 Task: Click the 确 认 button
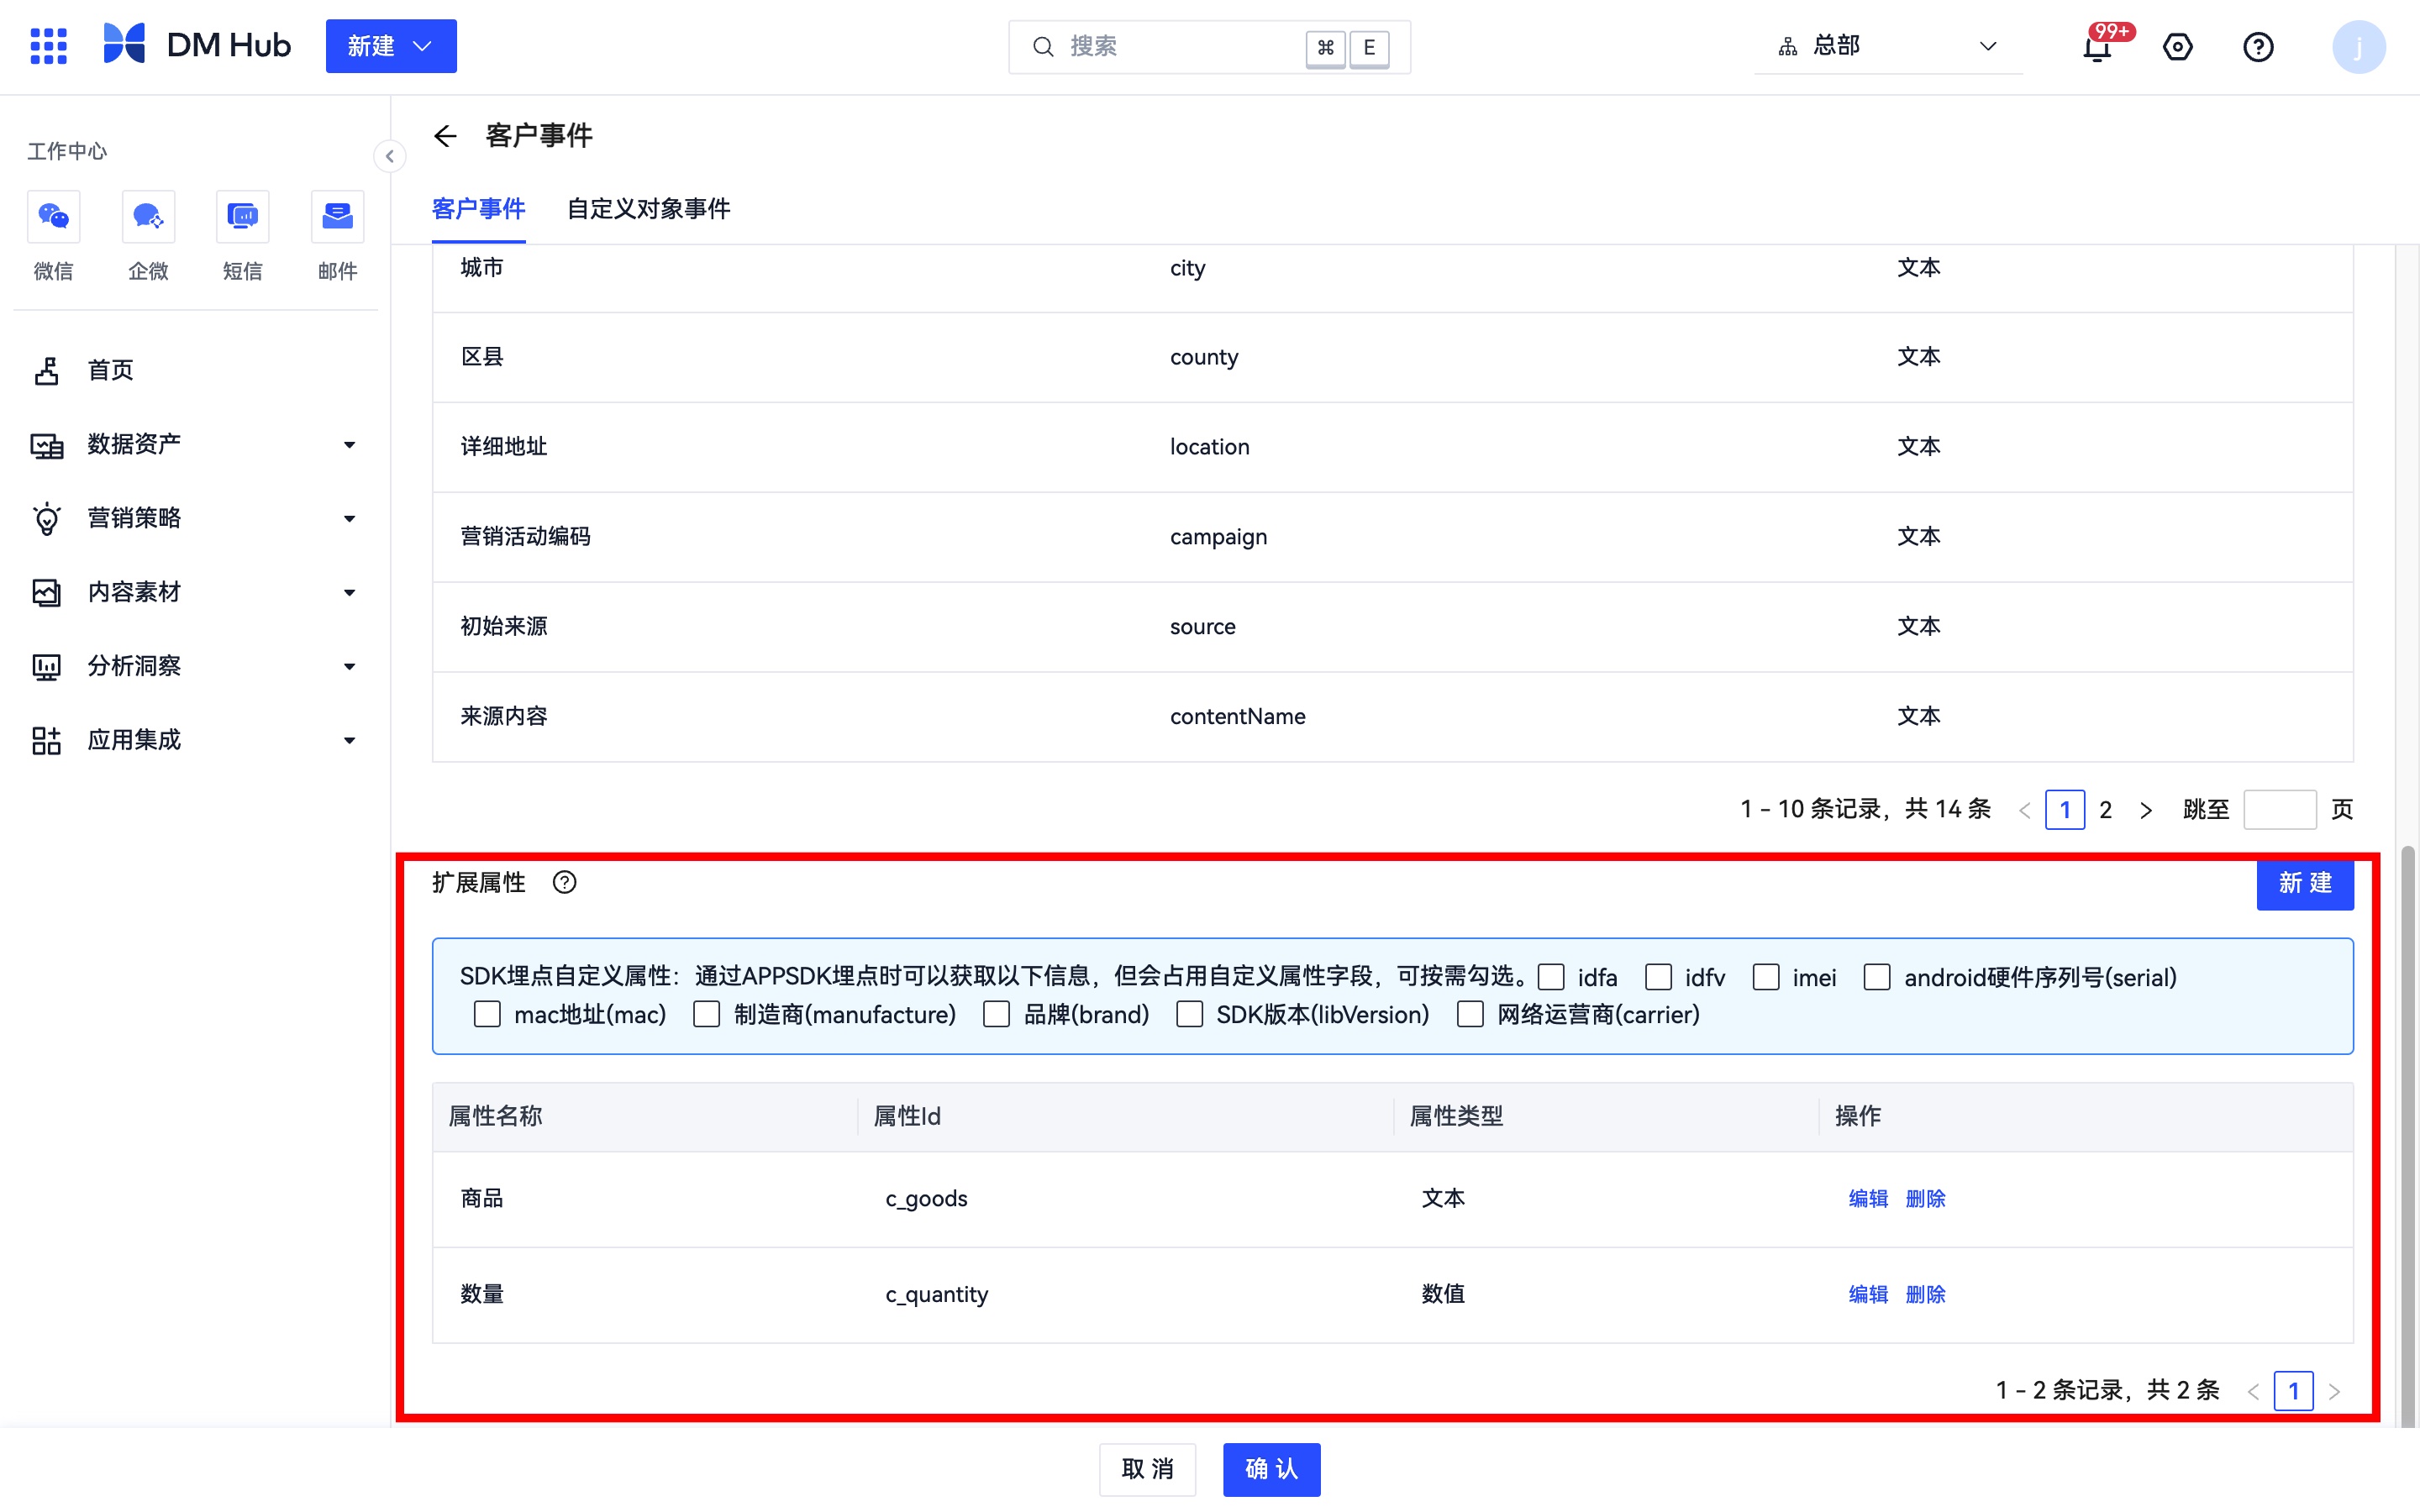coord(1271,1469)
